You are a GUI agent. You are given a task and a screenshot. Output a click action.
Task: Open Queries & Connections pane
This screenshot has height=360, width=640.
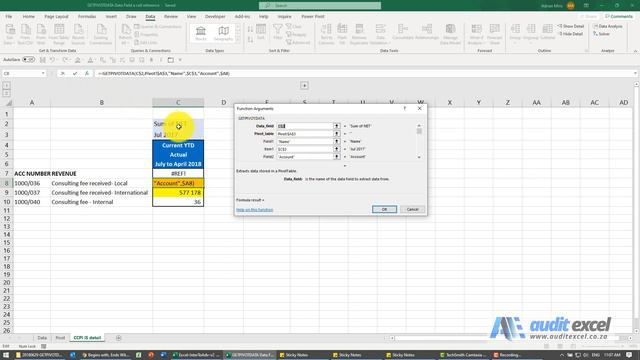coord(158,27)
